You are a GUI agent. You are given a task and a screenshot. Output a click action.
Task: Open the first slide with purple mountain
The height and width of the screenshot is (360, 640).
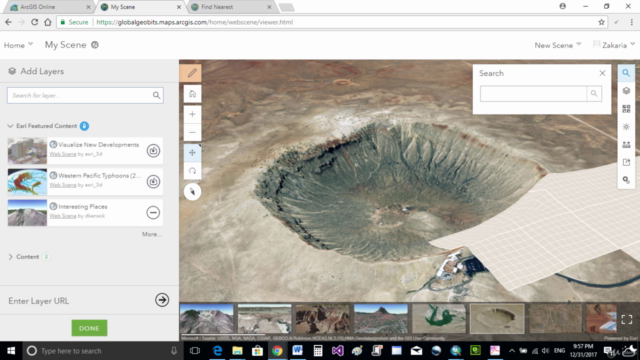tap(207, 319)
